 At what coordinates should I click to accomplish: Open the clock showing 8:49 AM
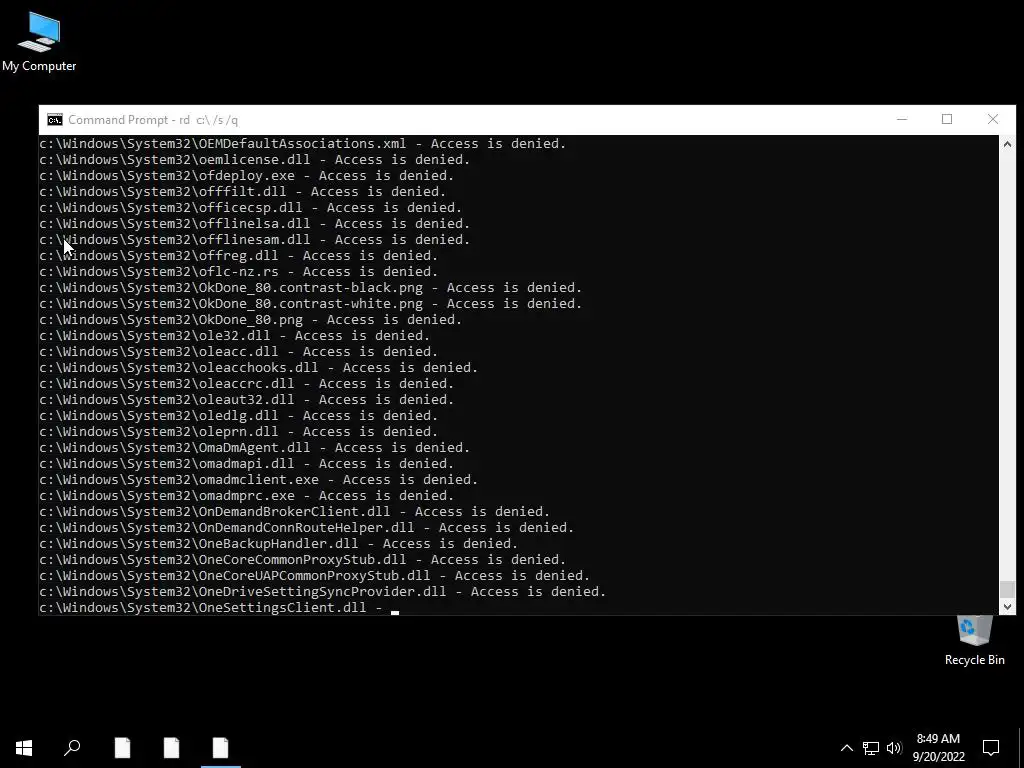pyautogui.click(x=938, y=748)
